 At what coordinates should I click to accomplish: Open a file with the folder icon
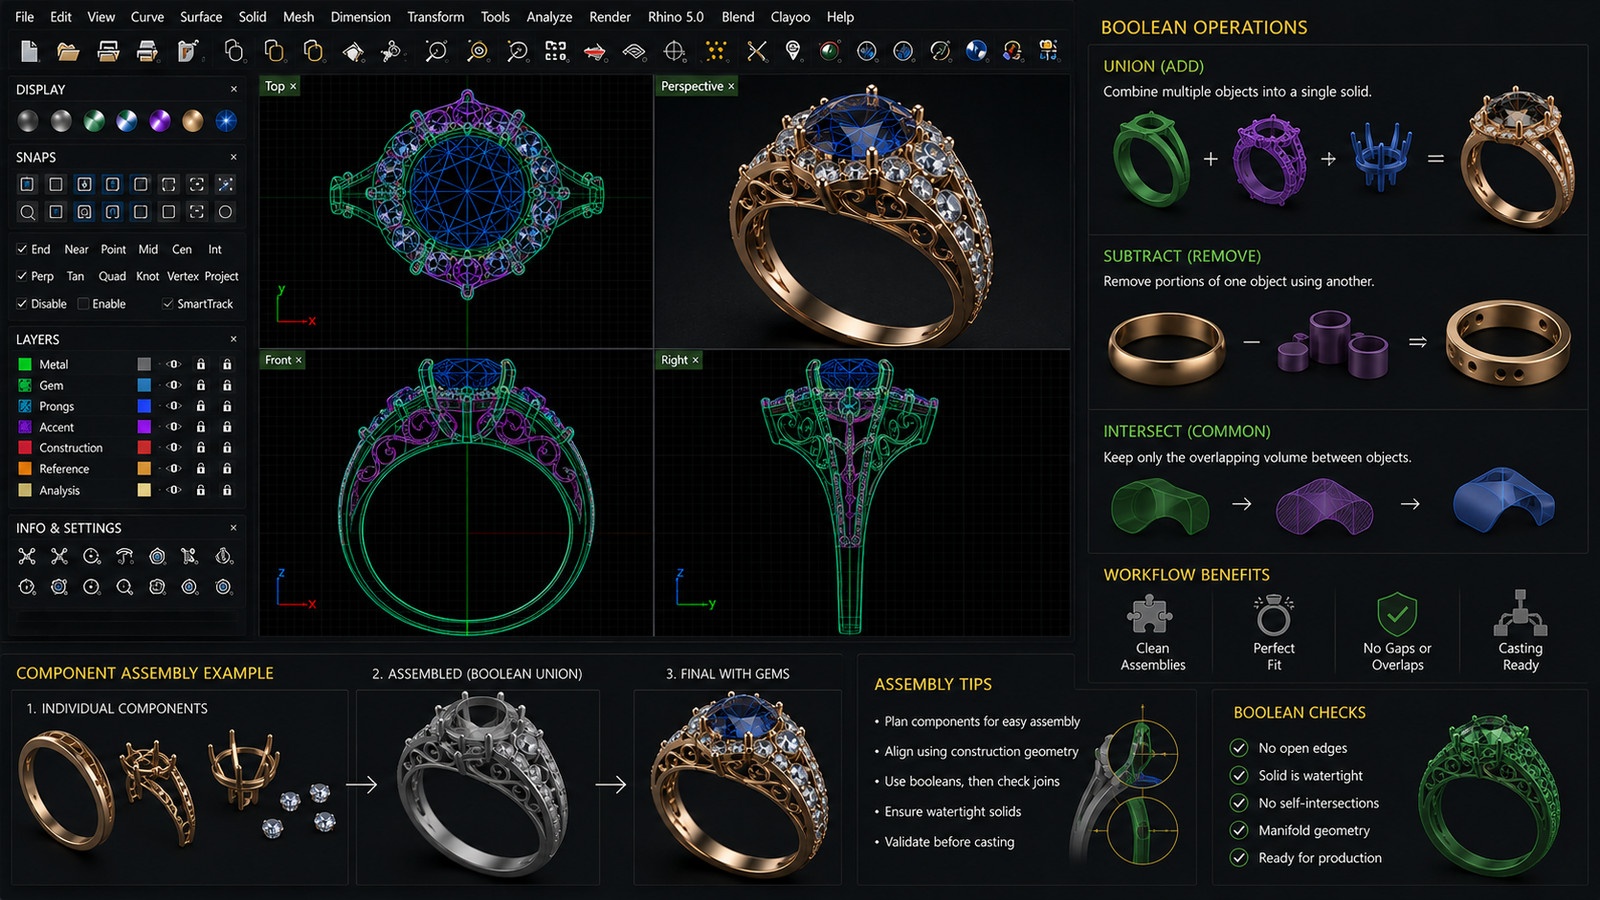(x=68, y=51)
